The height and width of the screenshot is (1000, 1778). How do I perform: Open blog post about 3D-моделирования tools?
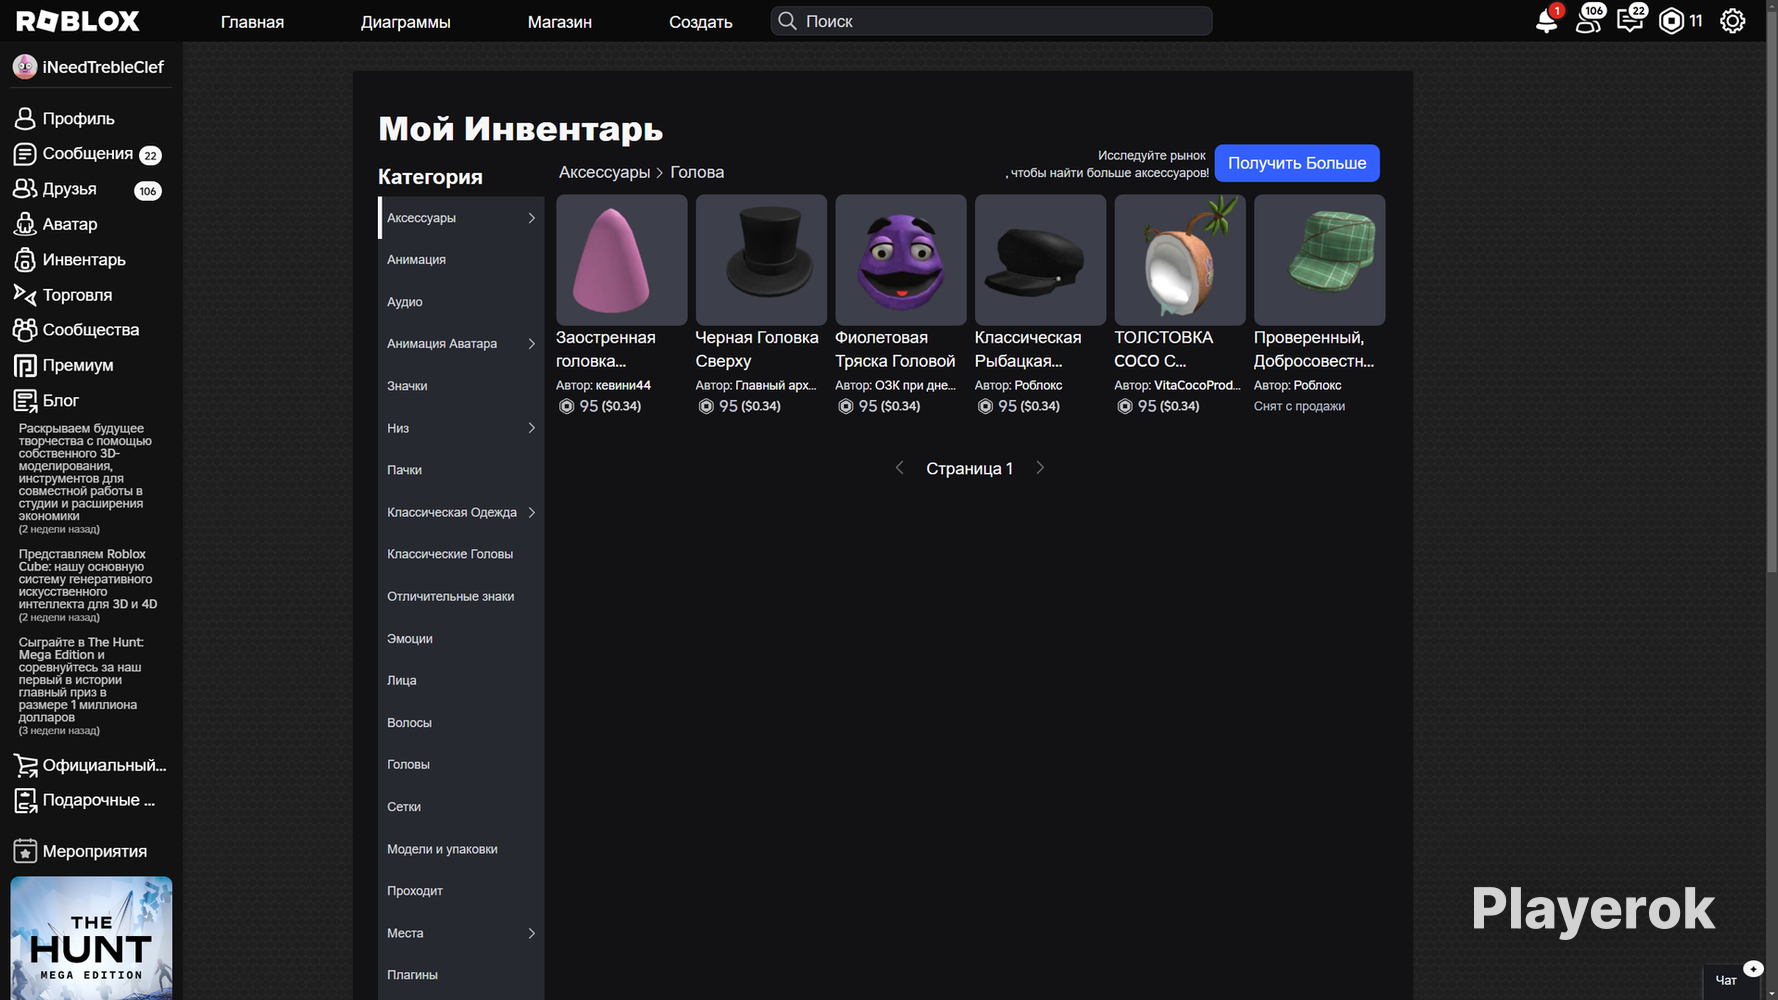point(86,478)
